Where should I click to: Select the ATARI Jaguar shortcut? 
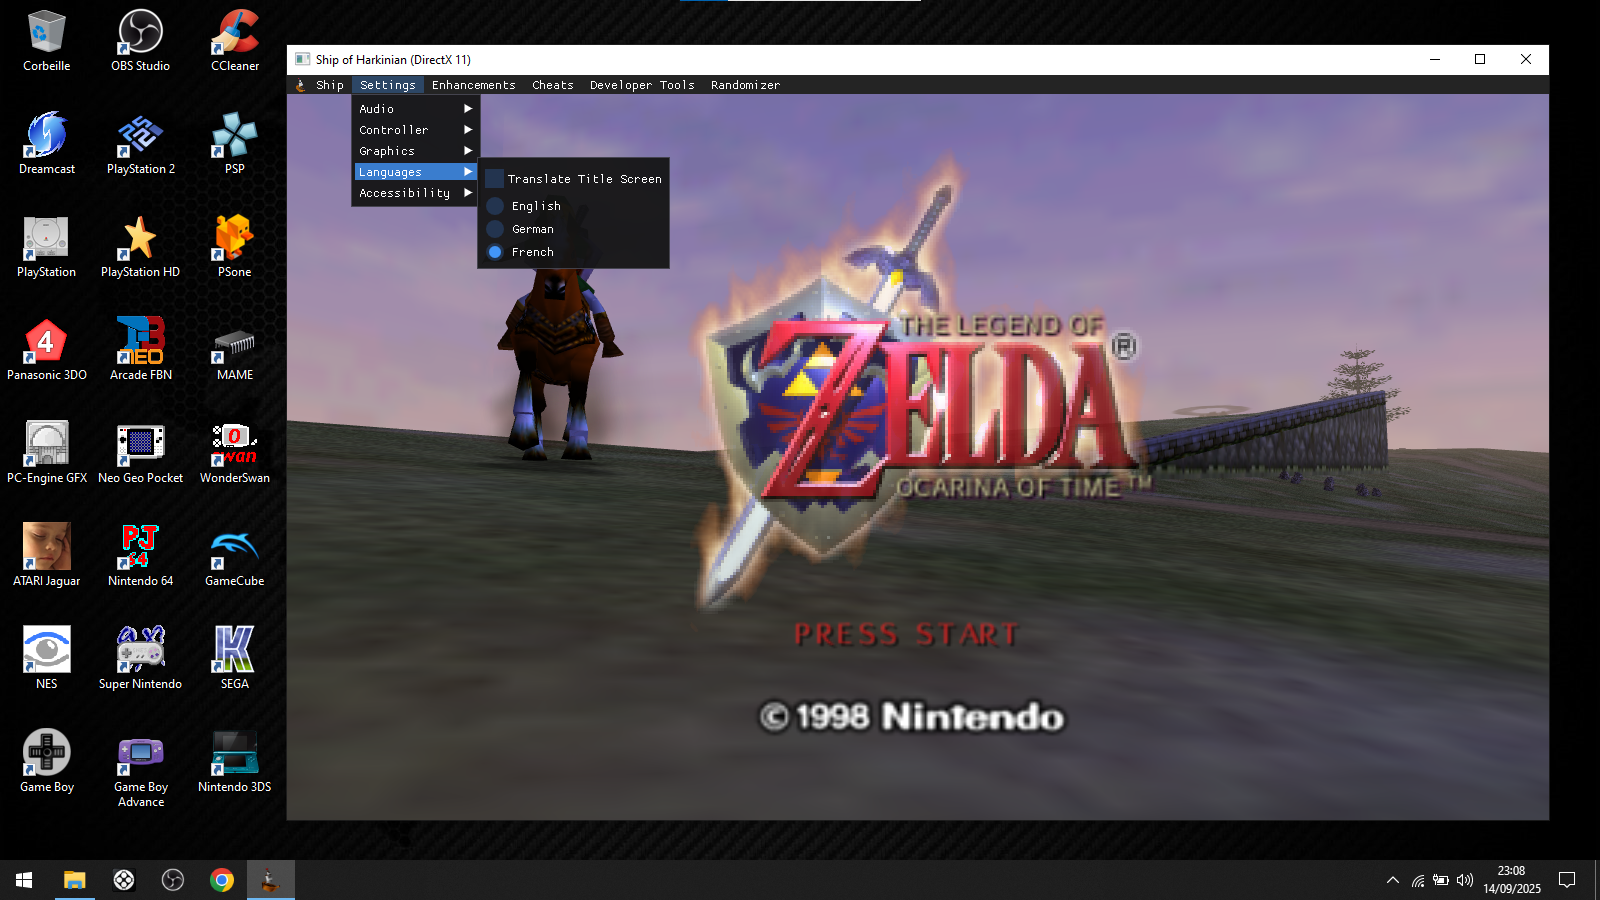[46, 556]
